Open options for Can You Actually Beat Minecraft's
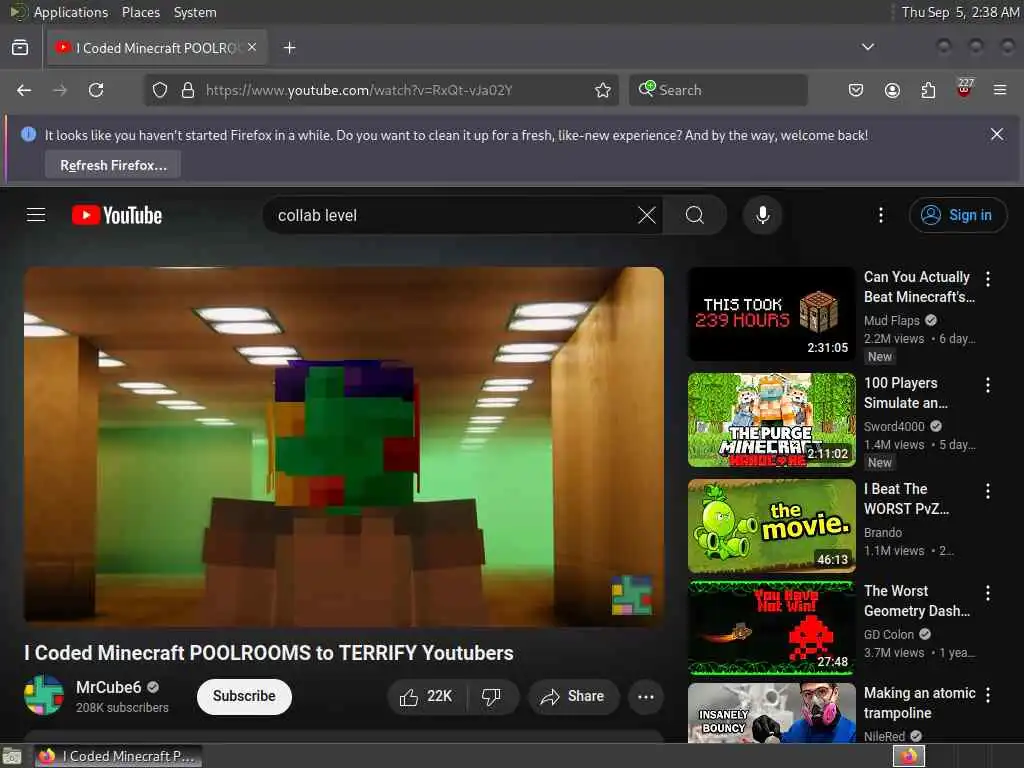 coord(987,279)
